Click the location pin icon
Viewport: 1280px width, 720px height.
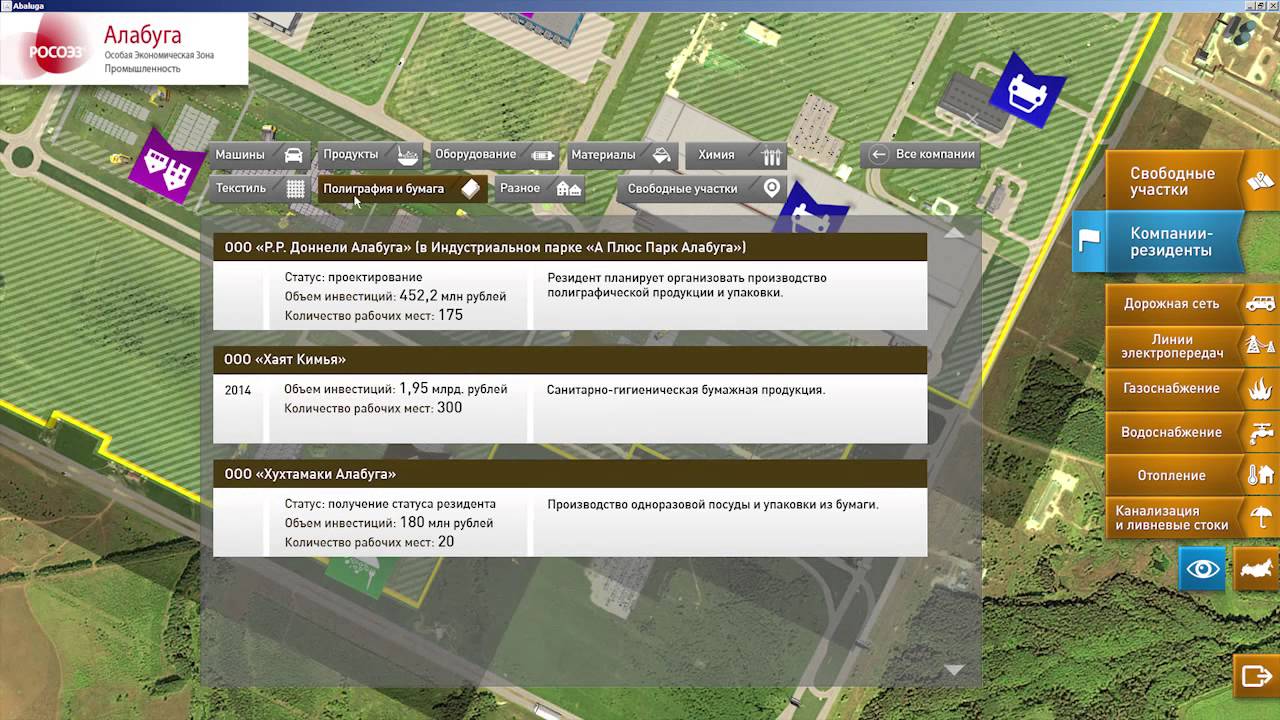(772, 187)
